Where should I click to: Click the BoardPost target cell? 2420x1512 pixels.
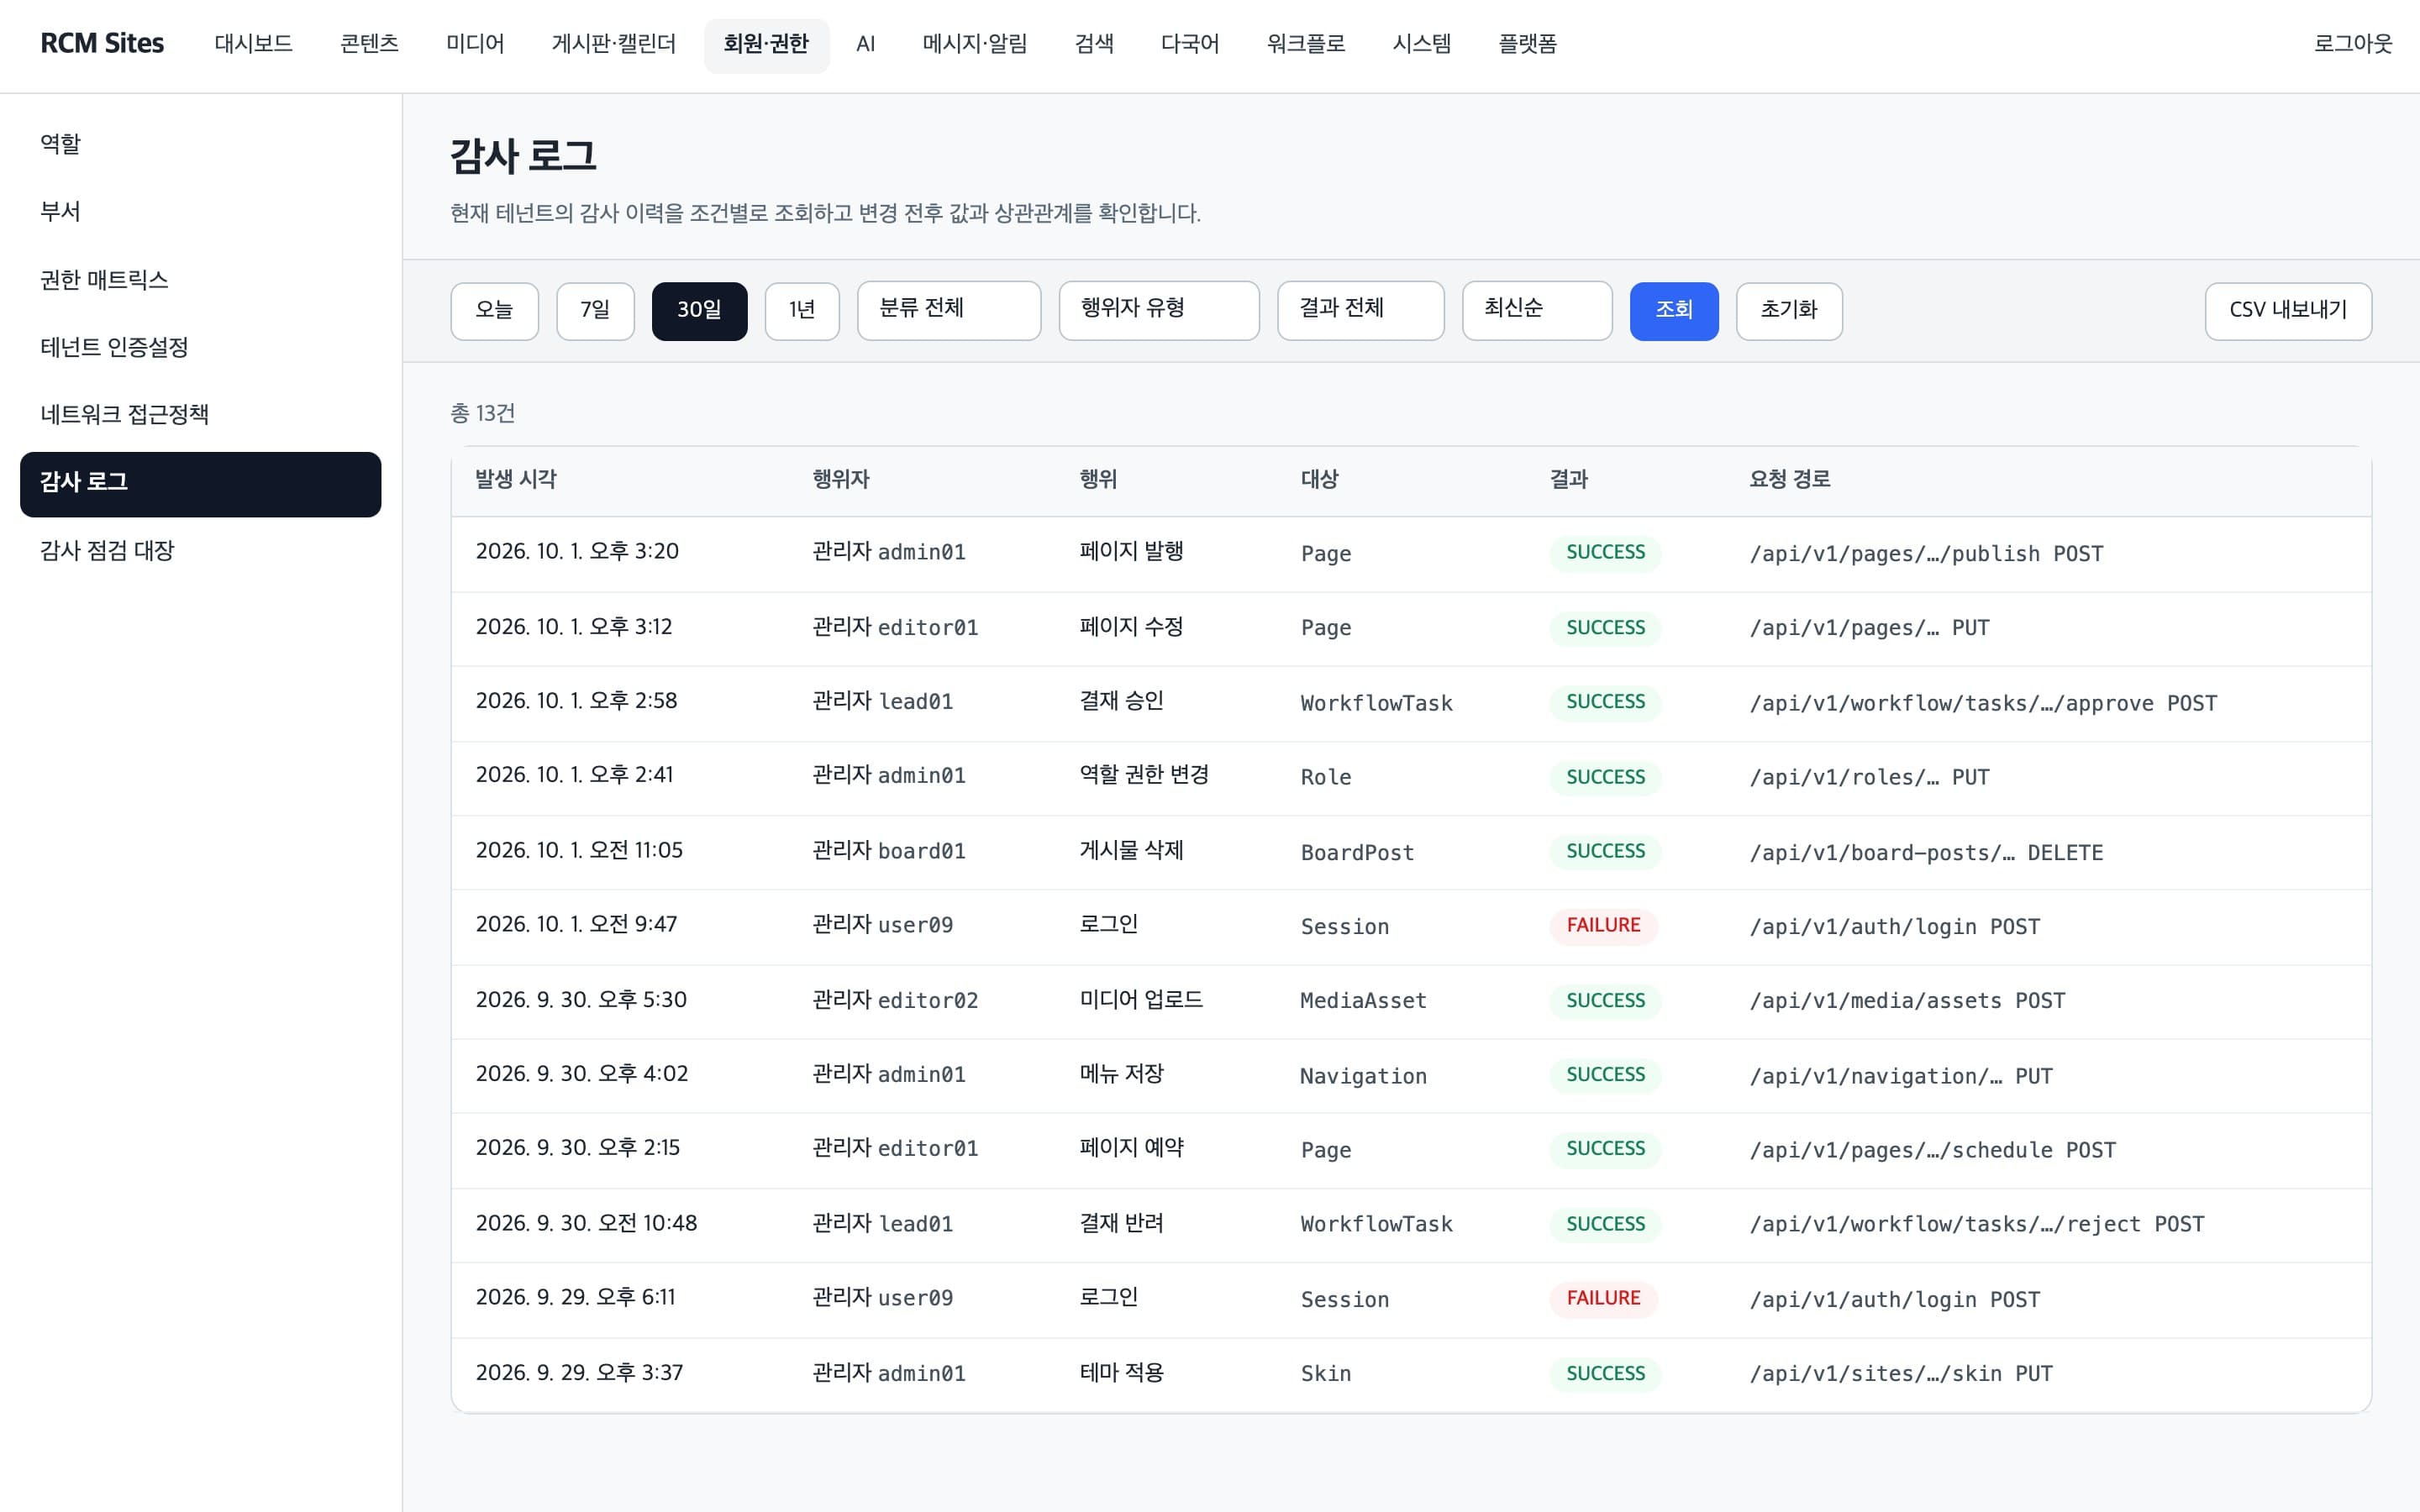click(1357, 853)
